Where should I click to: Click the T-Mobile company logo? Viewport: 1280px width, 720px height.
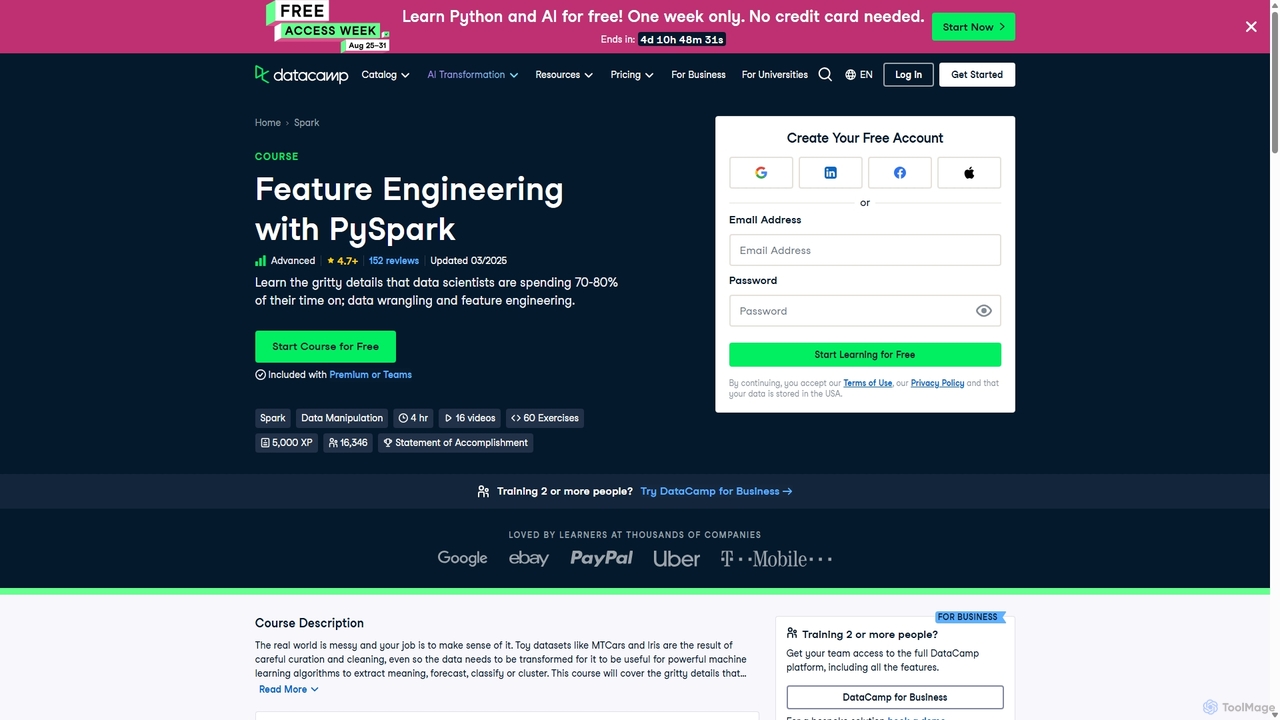776,559
